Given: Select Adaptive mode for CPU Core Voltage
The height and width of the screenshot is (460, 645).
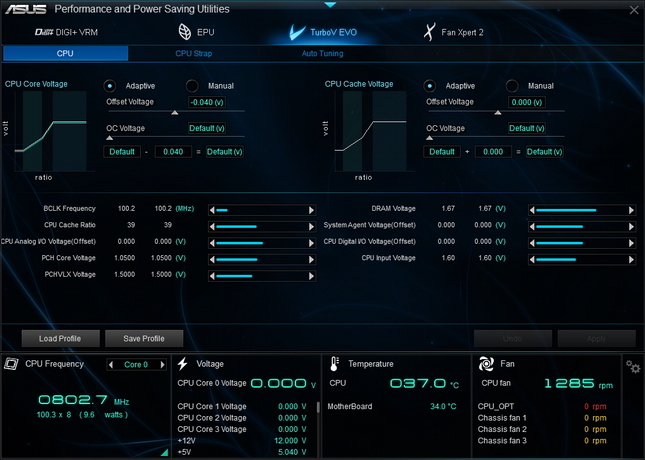Looking at the screenshot, I should [x=109, y=86].
